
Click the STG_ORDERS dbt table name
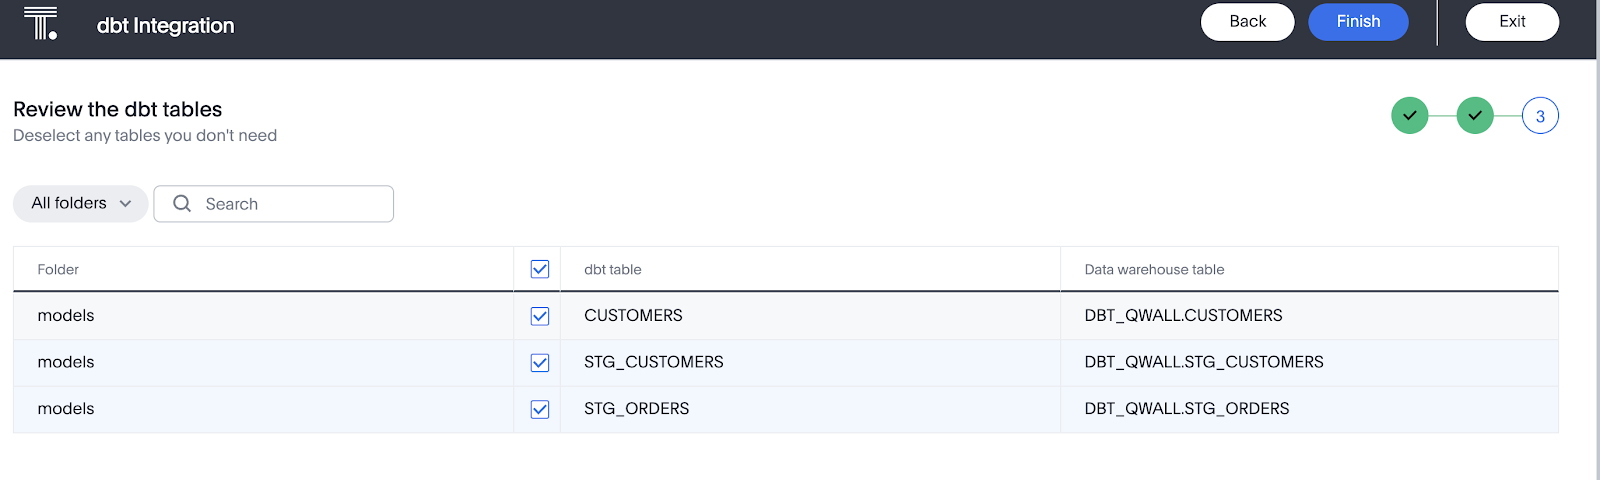637,409
